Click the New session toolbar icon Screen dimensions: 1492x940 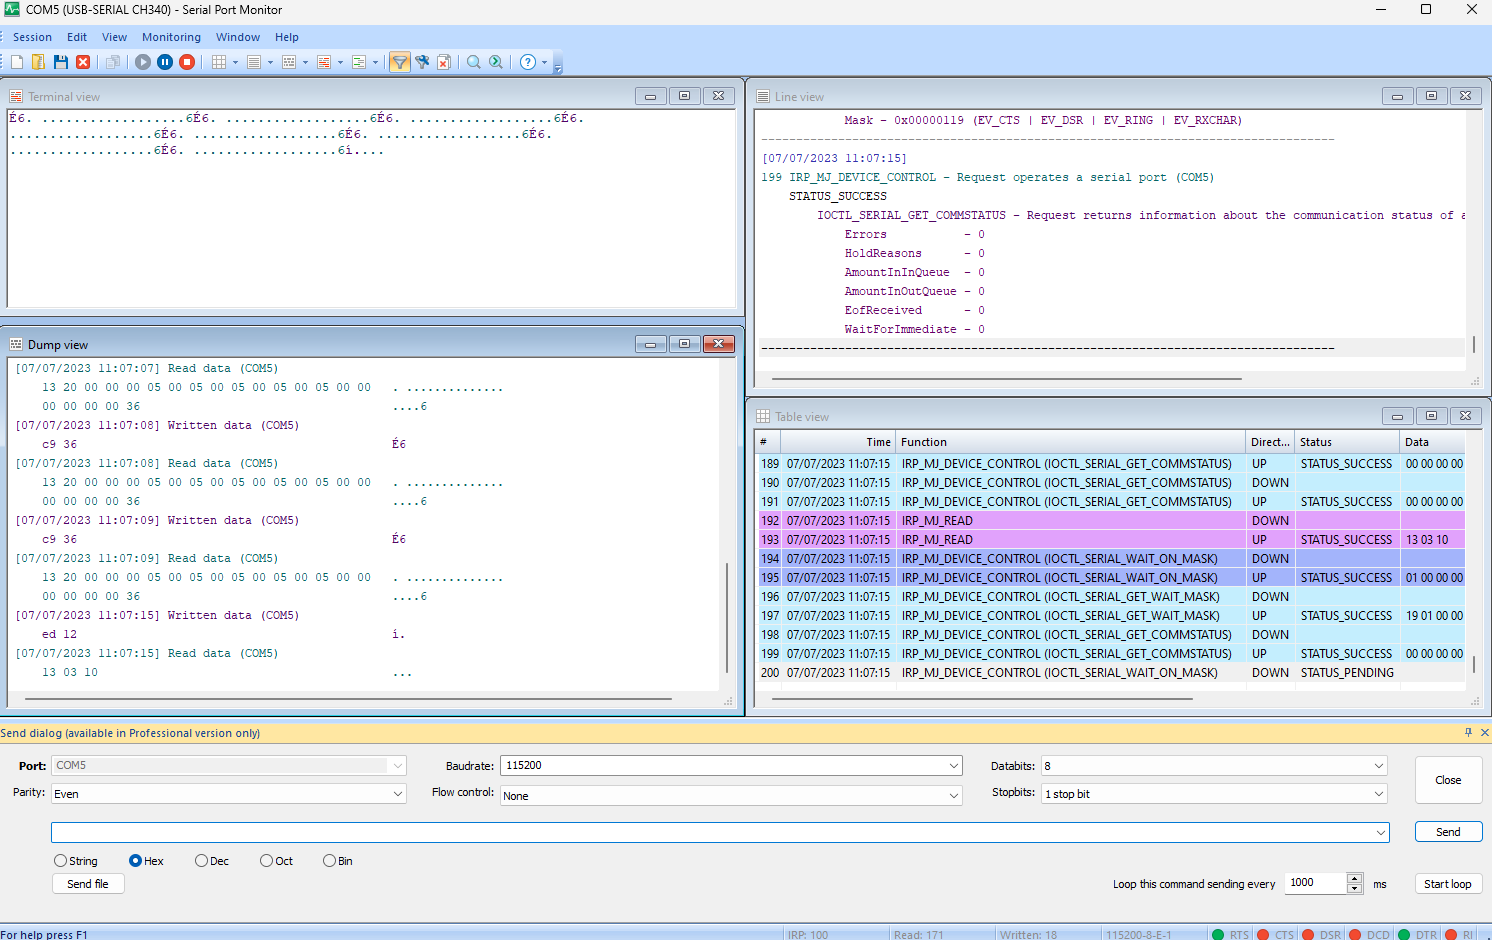point(17,62)
